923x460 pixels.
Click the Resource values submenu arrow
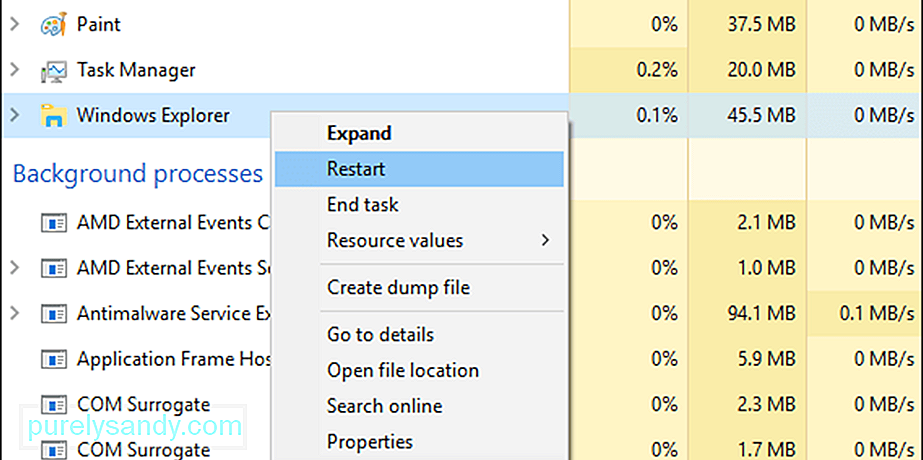545,240
